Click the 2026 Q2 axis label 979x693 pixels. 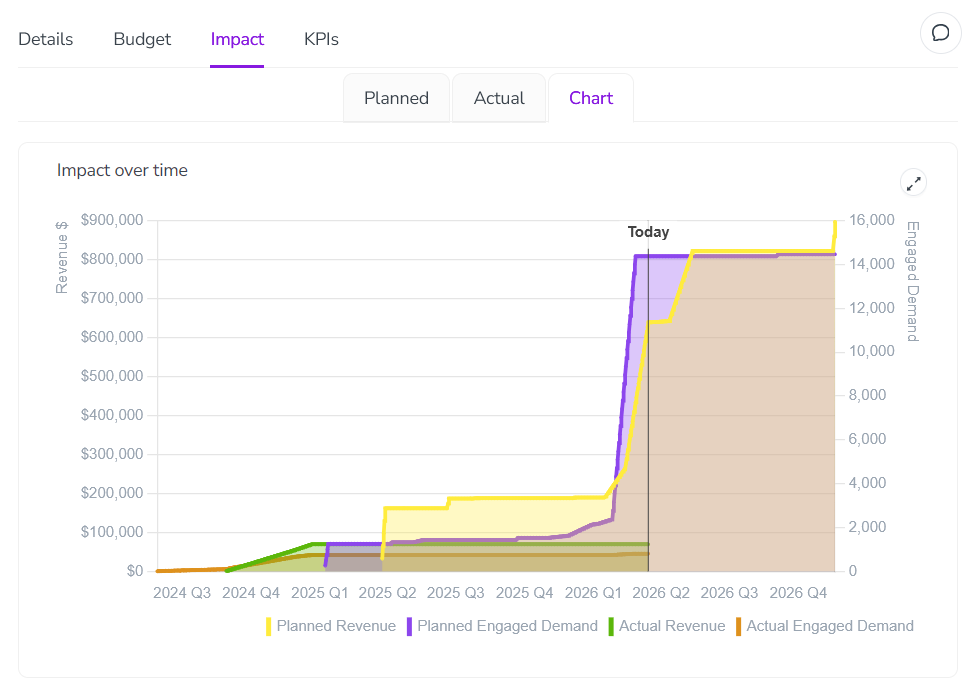coord(661,593)
